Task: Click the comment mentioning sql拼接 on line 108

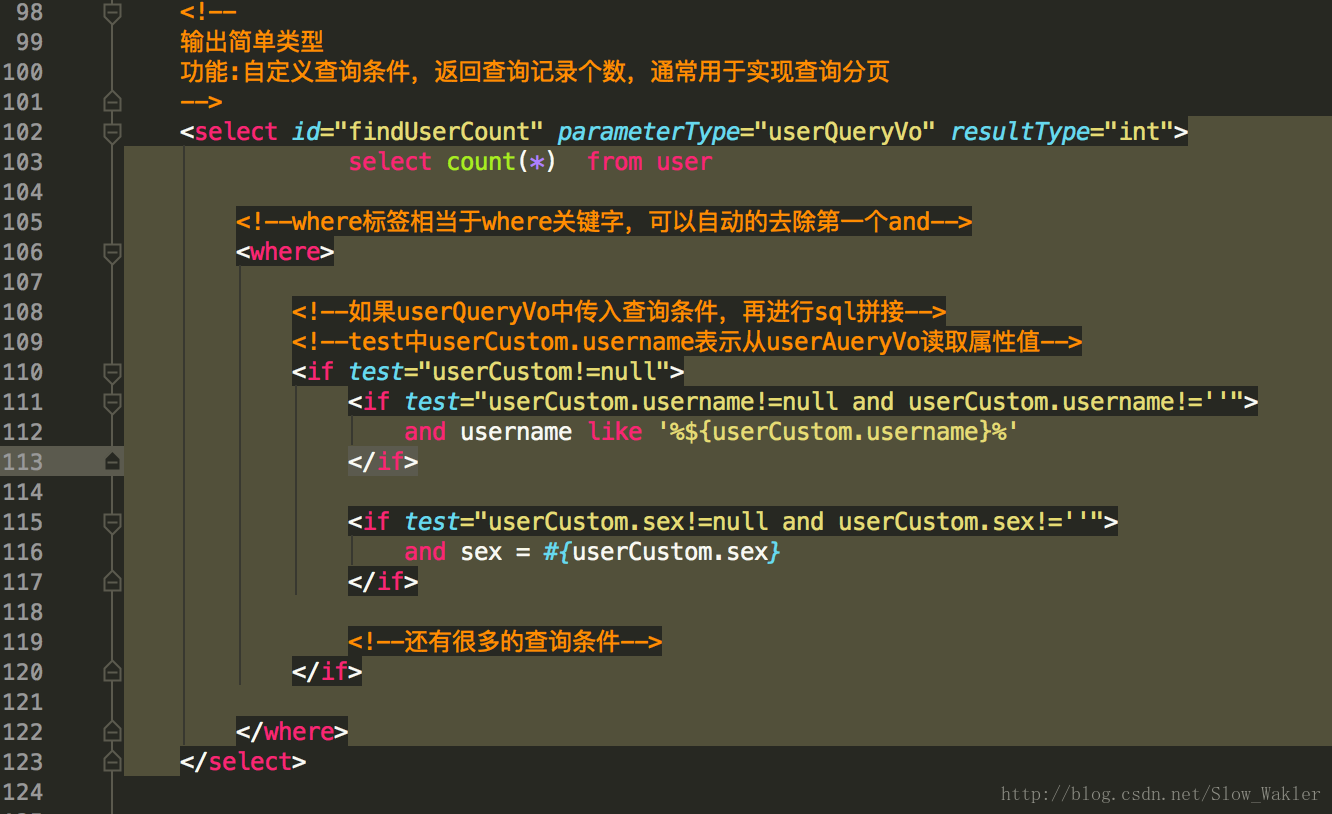Action: [x=619, y=312]
